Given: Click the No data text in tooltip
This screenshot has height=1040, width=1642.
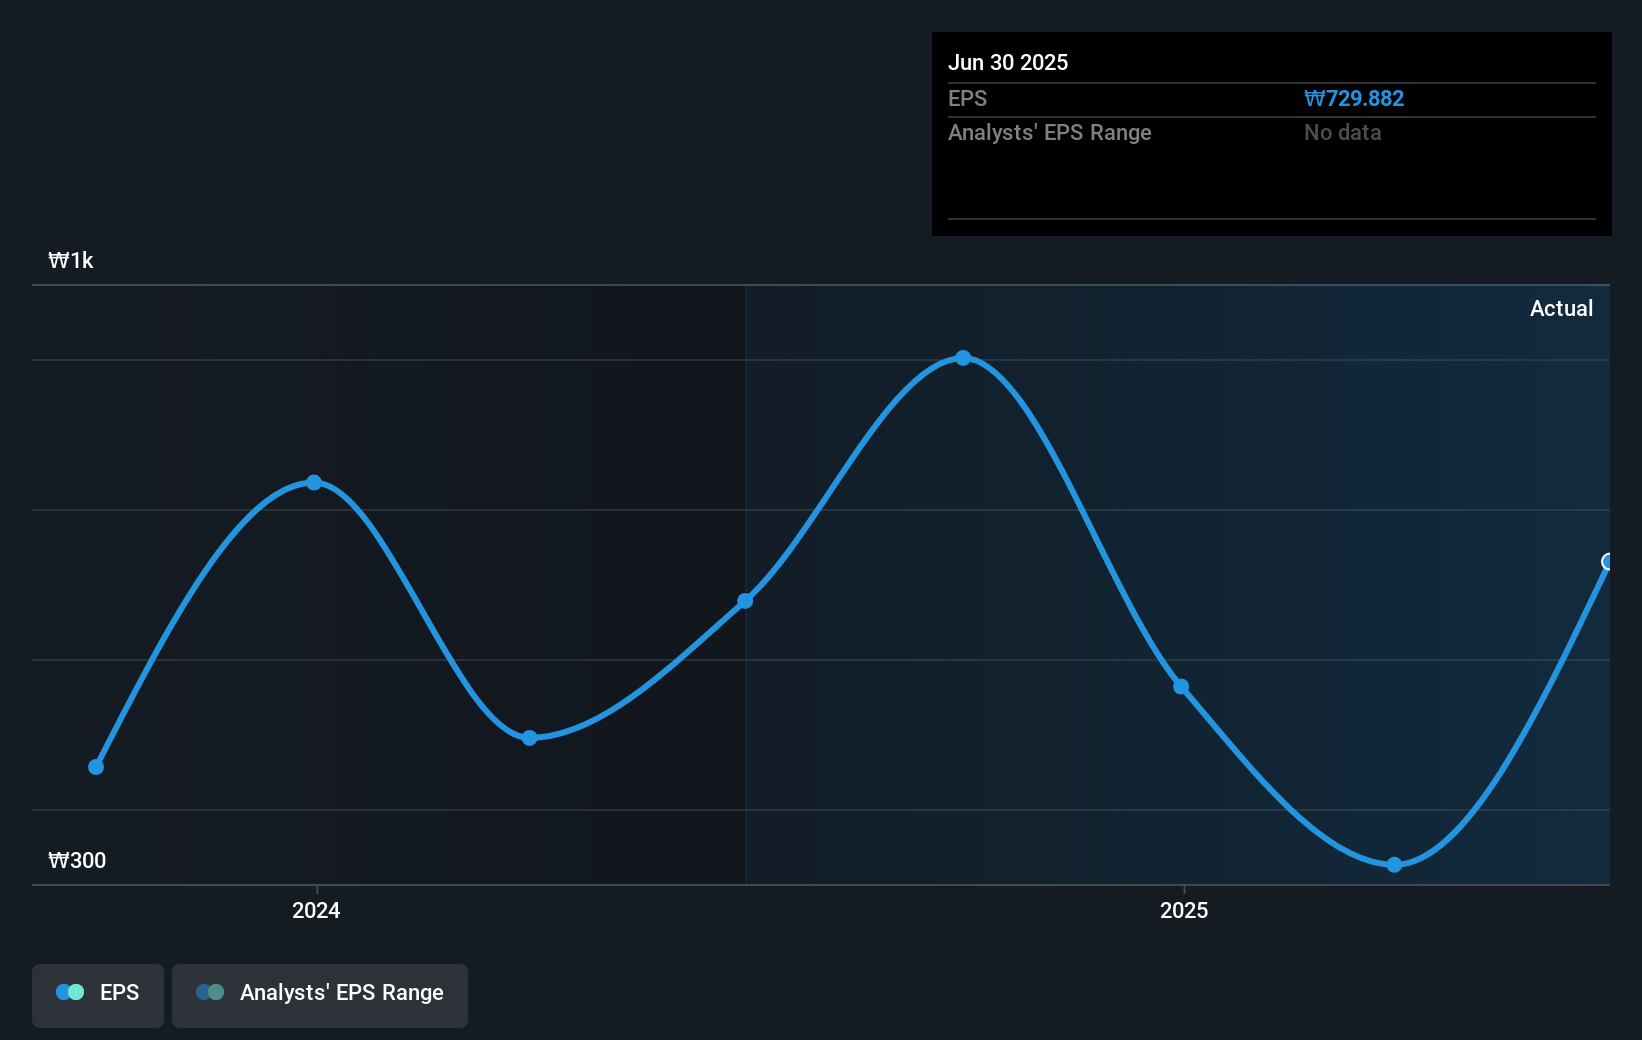Looking at the screenshot, I should coord(1342,132).
